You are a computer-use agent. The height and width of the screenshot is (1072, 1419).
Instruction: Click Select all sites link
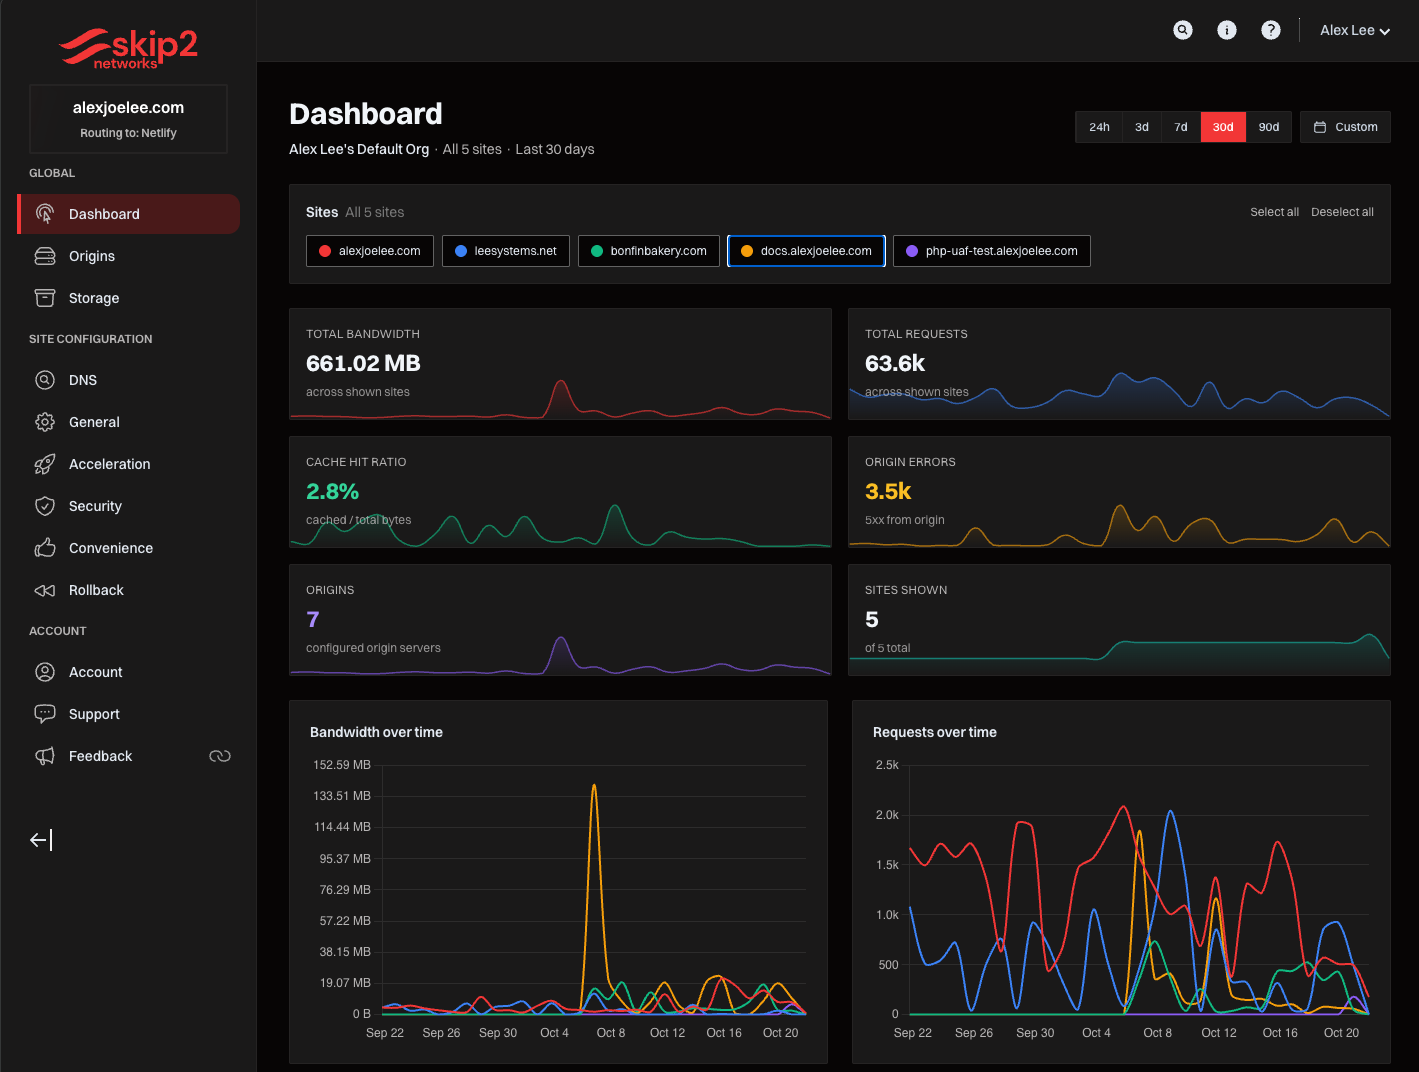1274,212
